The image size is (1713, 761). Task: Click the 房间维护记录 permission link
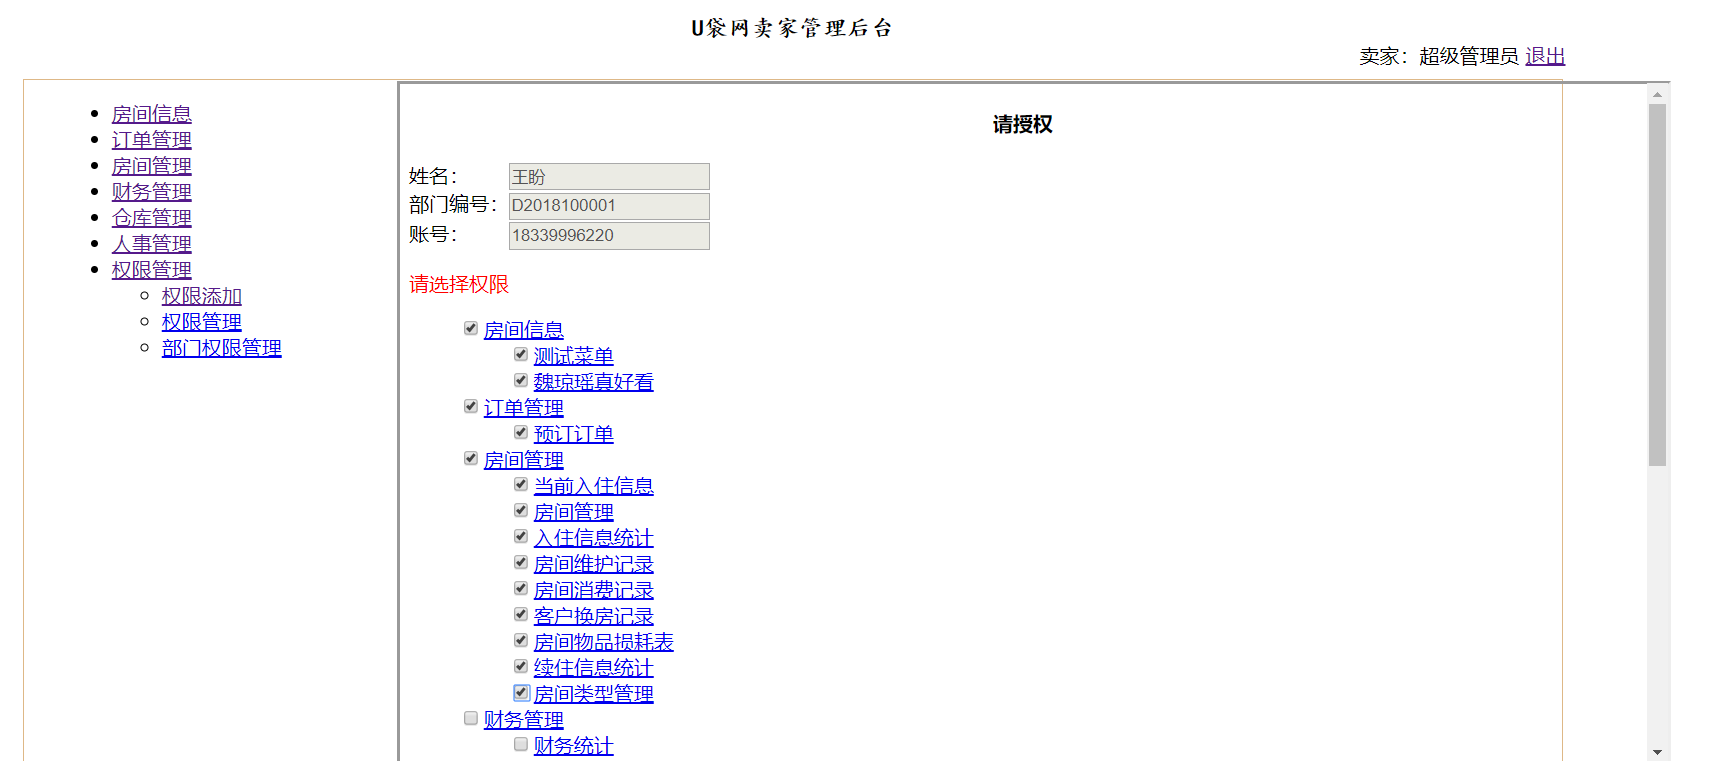click(x=593, y=564)
